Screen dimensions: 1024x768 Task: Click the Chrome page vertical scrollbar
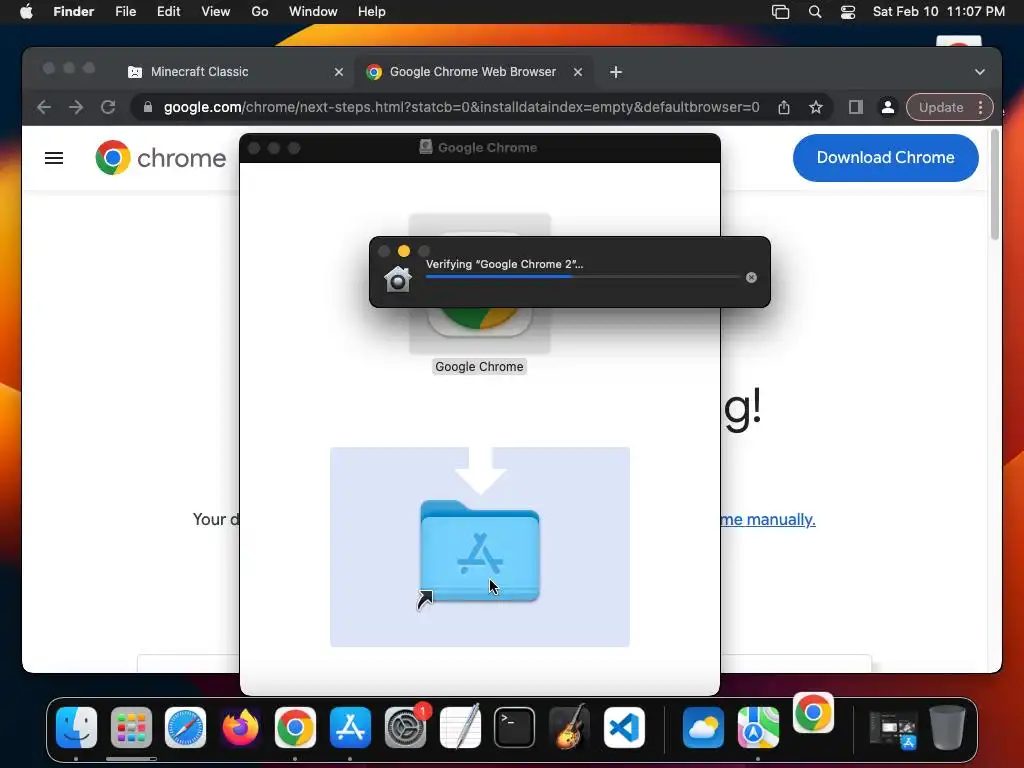[995, 185]
